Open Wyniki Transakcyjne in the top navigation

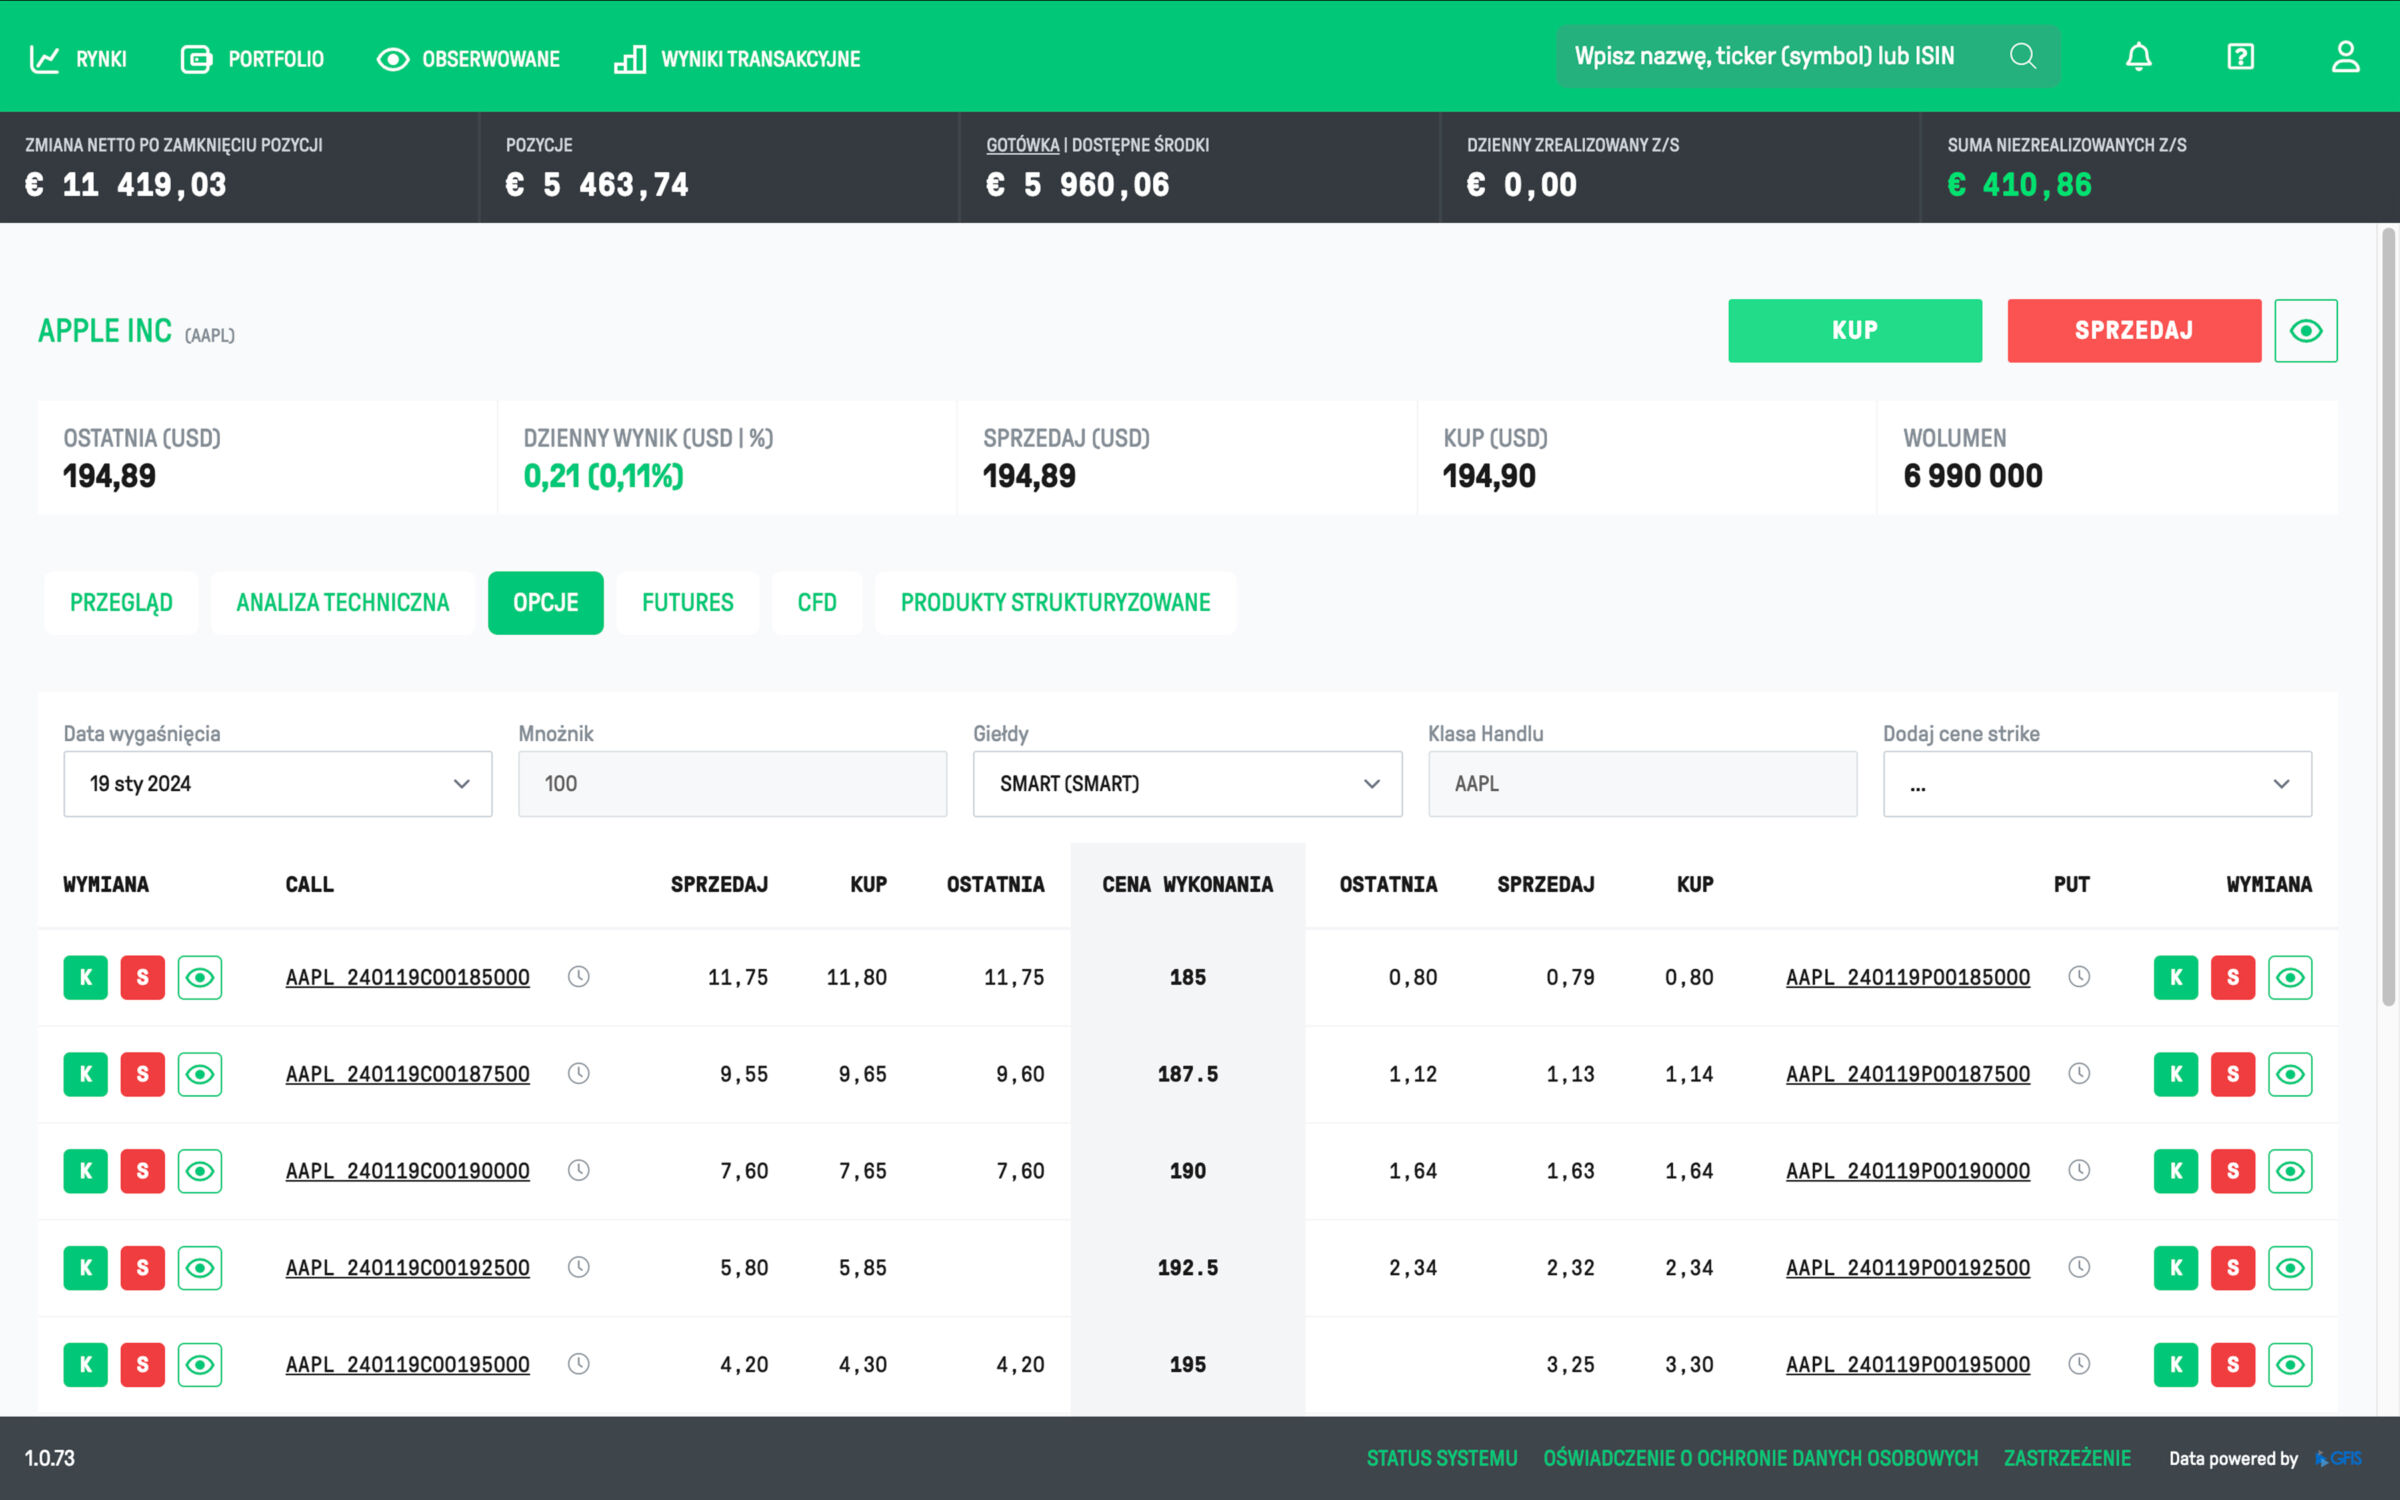tap(737, 59)
